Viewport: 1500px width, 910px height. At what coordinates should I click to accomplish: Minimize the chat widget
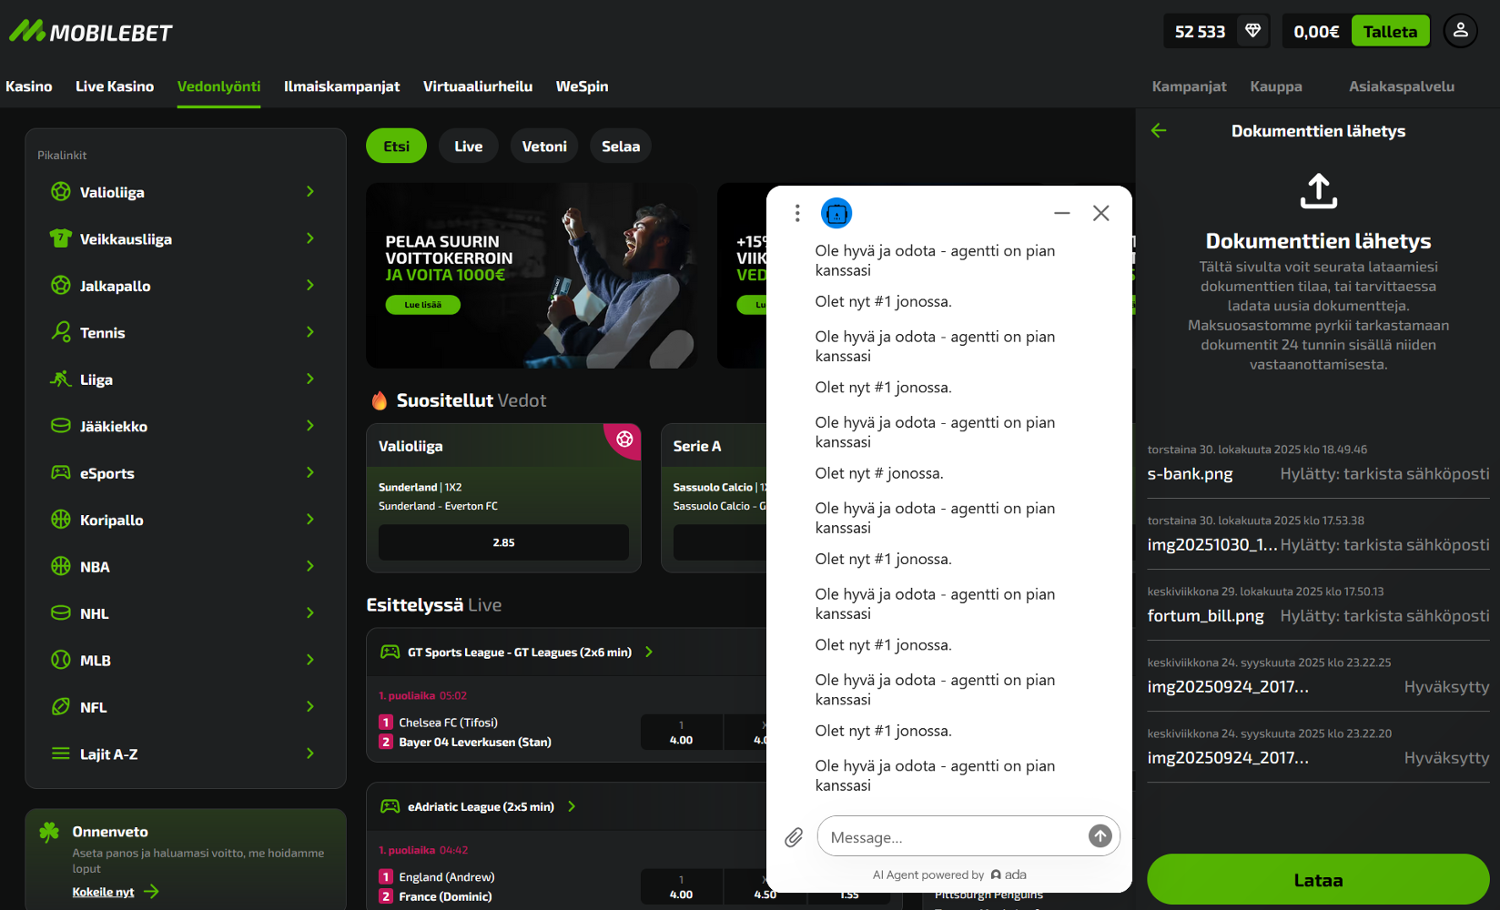tap(1062, 213)
